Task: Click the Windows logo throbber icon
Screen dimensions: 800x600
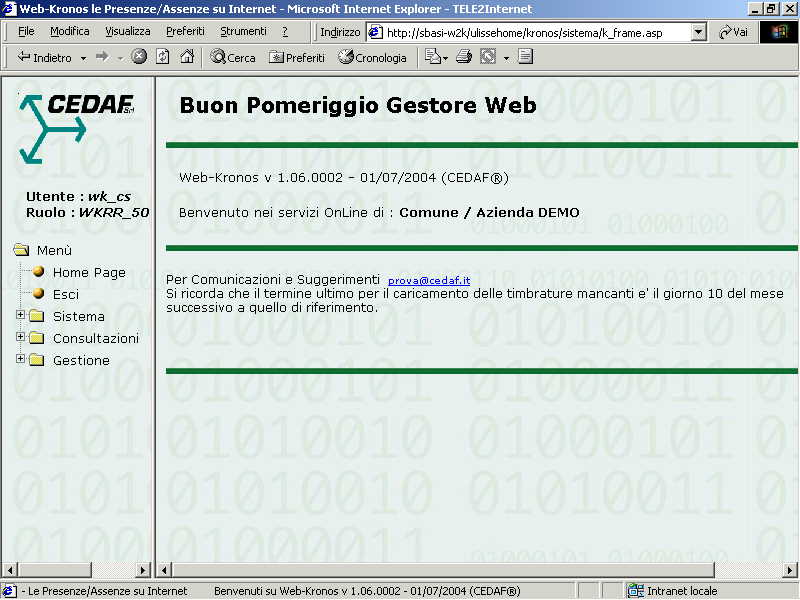Action: click(779, 33)
